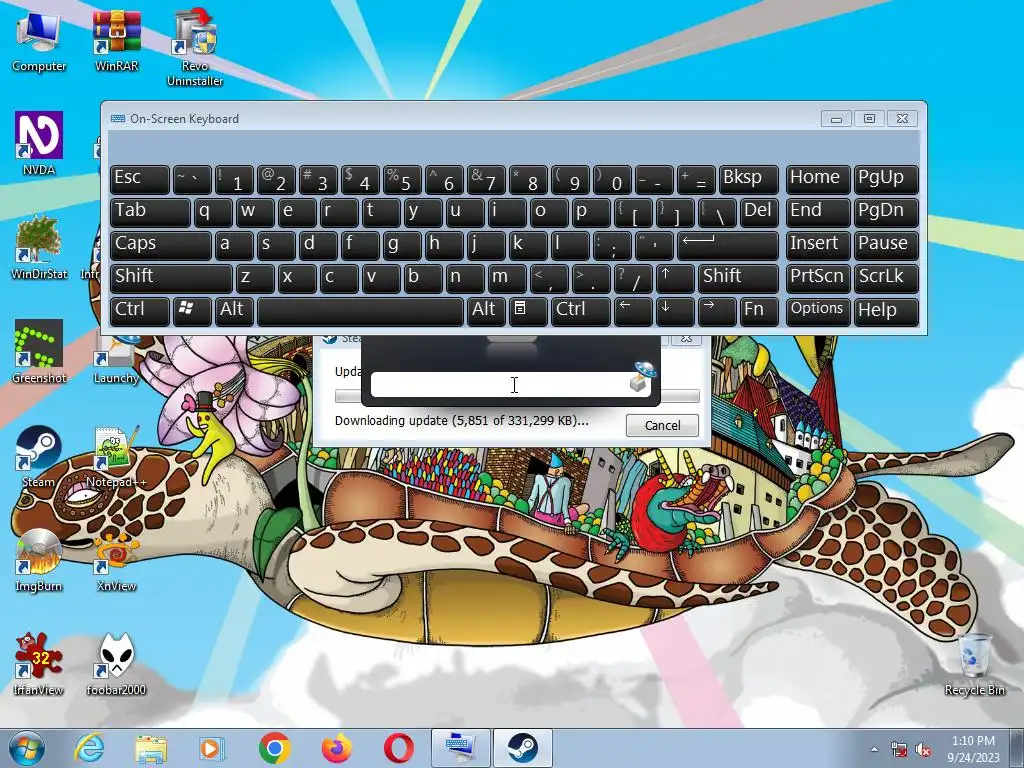Toggle the left Alt key

pos(234,311)
